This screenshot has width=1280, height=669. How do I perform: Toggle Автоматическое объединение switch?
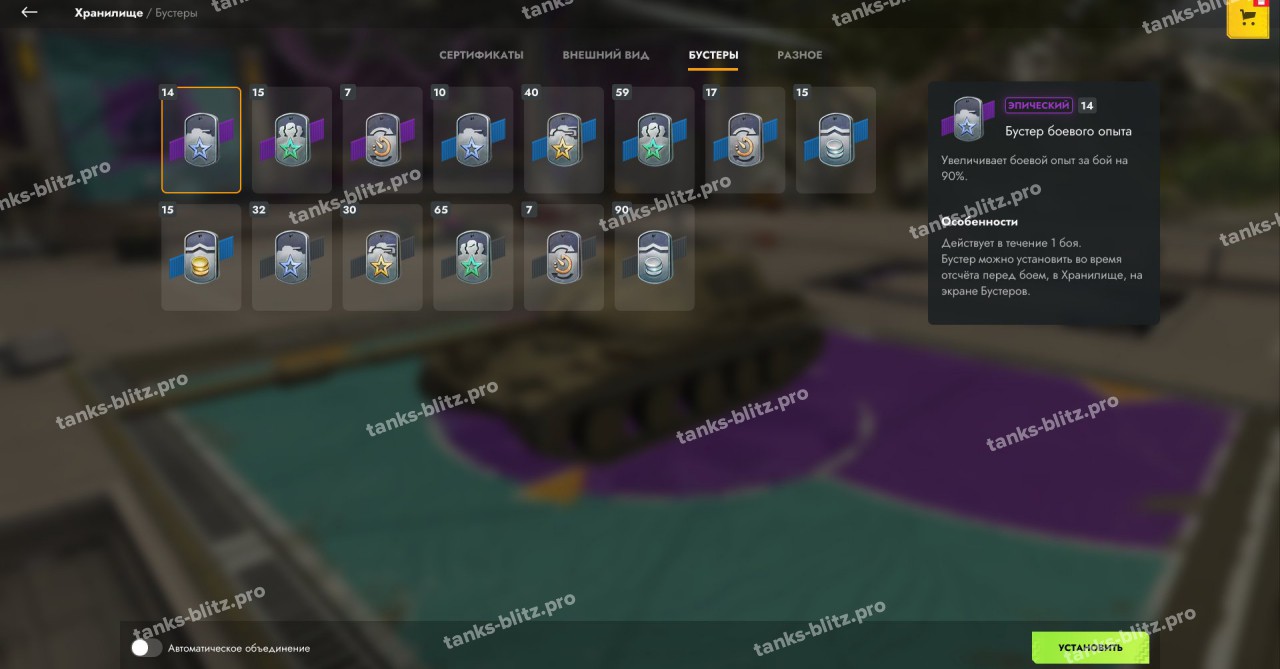coord(146,648)
